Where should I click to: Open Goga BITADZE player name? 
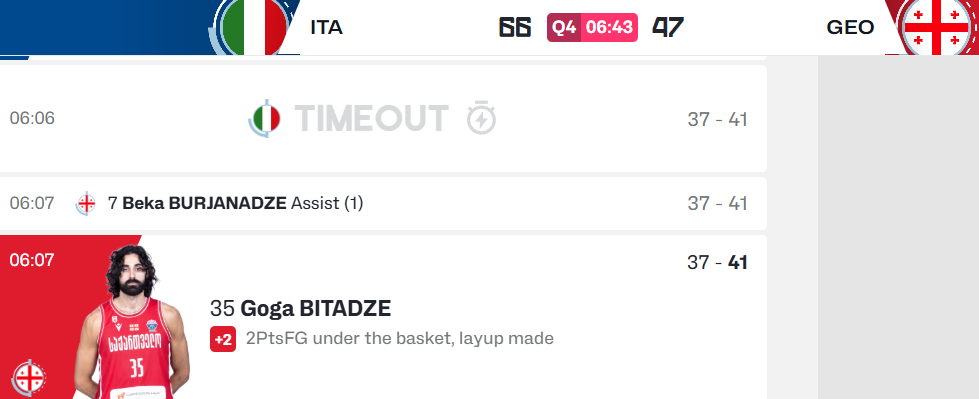click(x=316, y=308)
